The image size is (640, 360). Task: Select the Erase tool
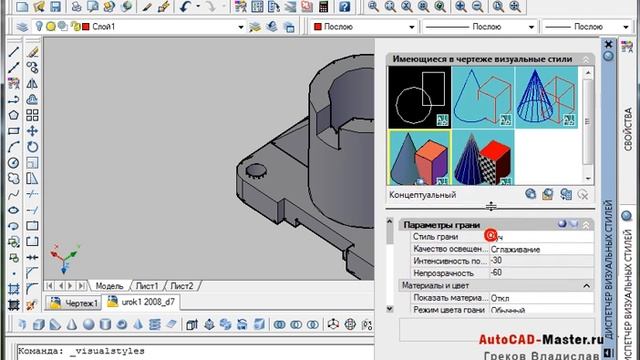32,52
